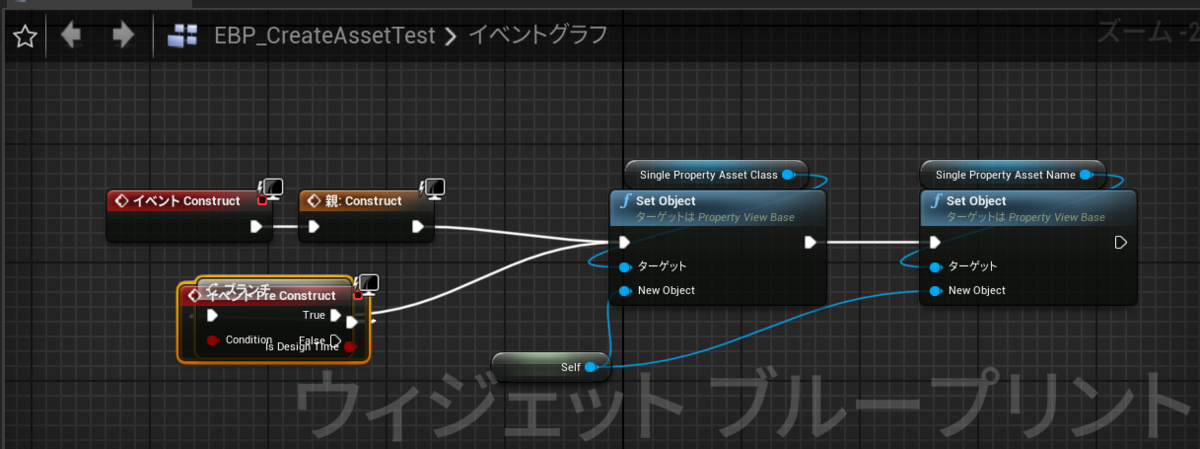Screen dimensions: 1200x449
Task: Go forward with the right arrow
Action: [123, 36]
